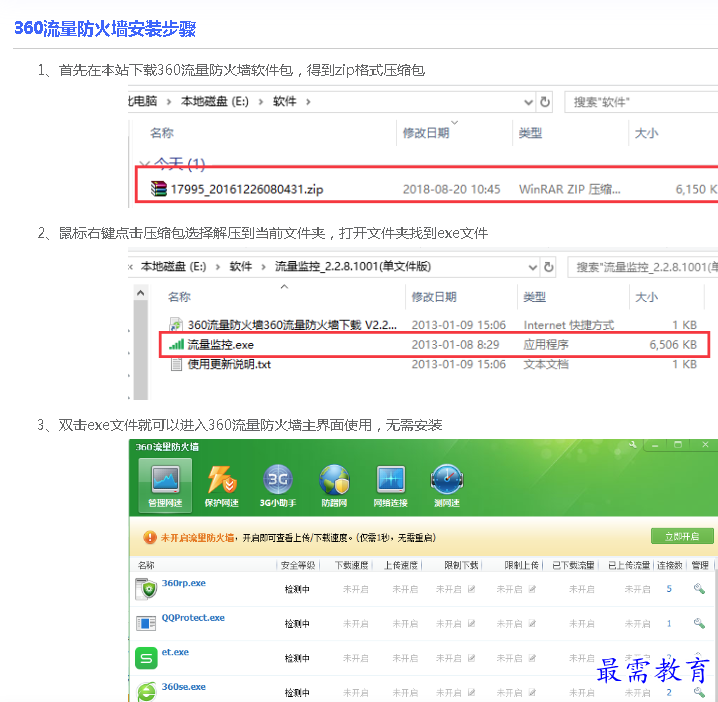Refresh the 软件 folder view
The image size is (718, 702).
pos(545,102)
